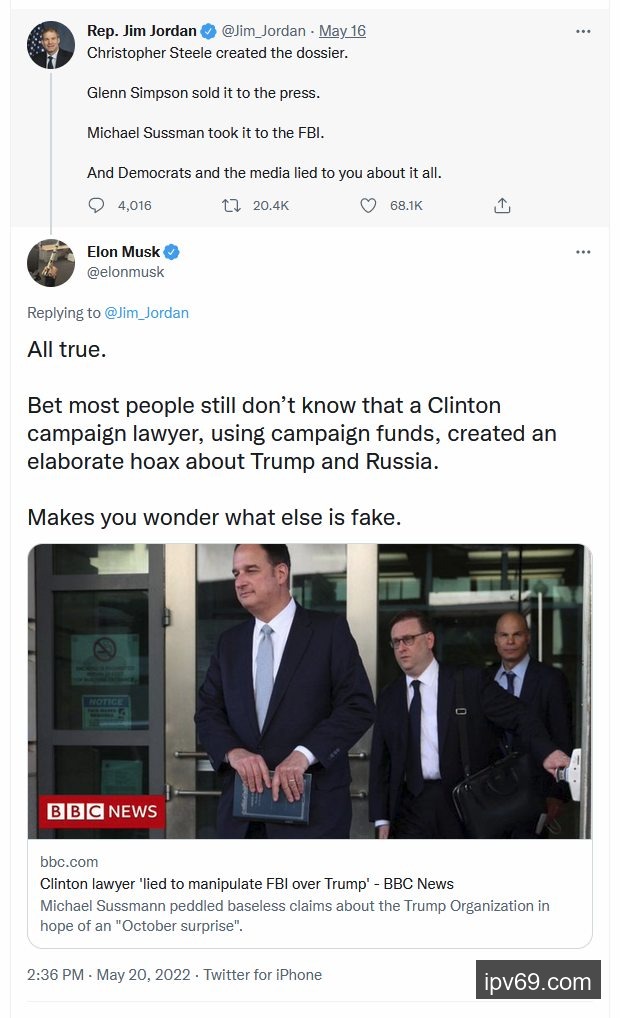Image resolution: width=620 pixels, height=1018 pixels.
Task: Click the @elonmusk handle
Action: pyautogui.click(x=126, y=272)
